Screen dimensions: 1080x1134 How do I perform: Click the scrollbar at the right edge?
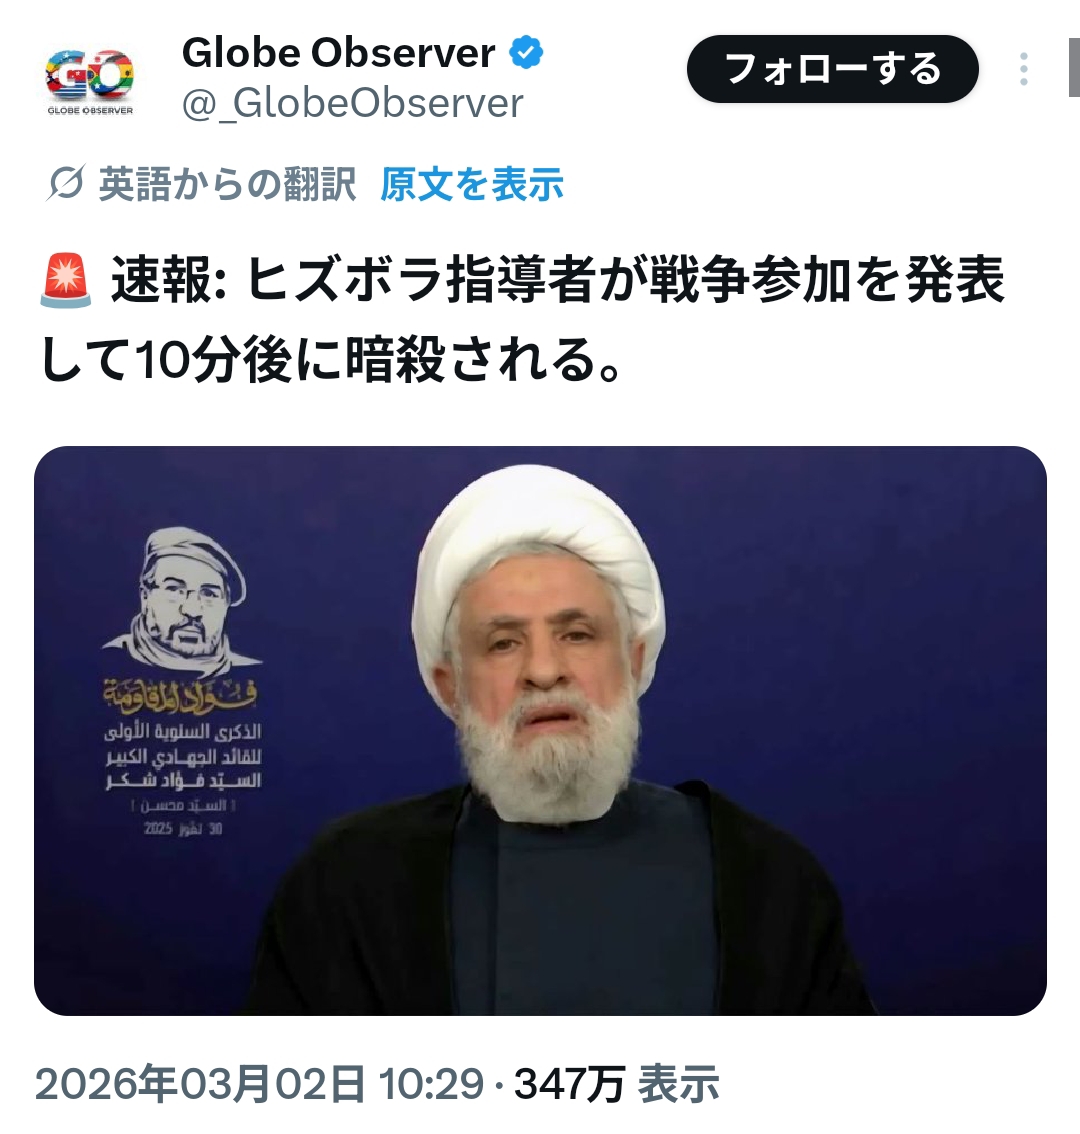(x=1074, y=67)
